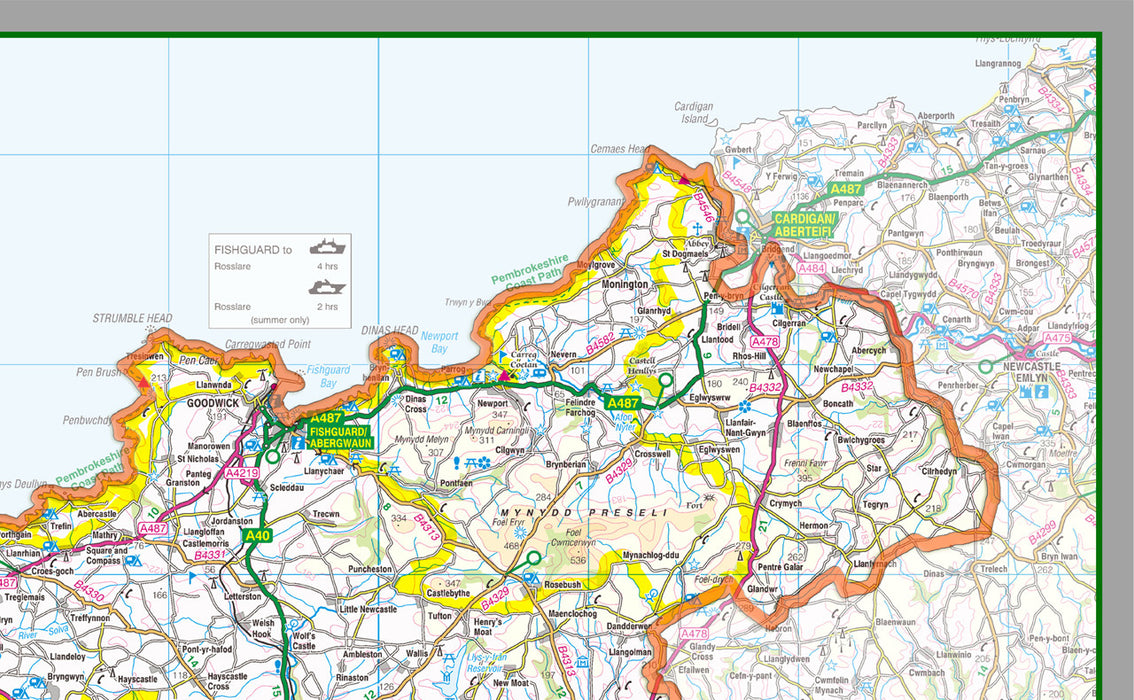This screenshot has height=700, width=1134.
Task: Select the blue flag icon near Gwbert
Action: pos(737,163)
